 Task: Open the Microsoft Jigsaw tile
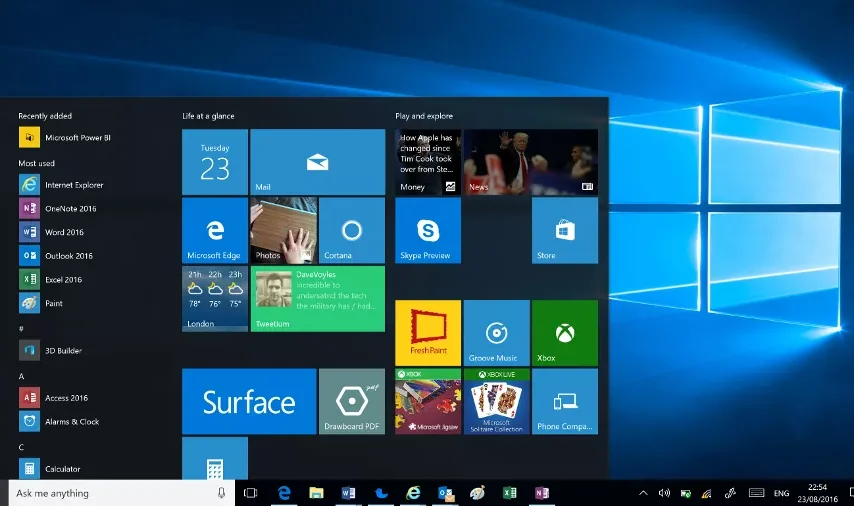coord(428,401)
